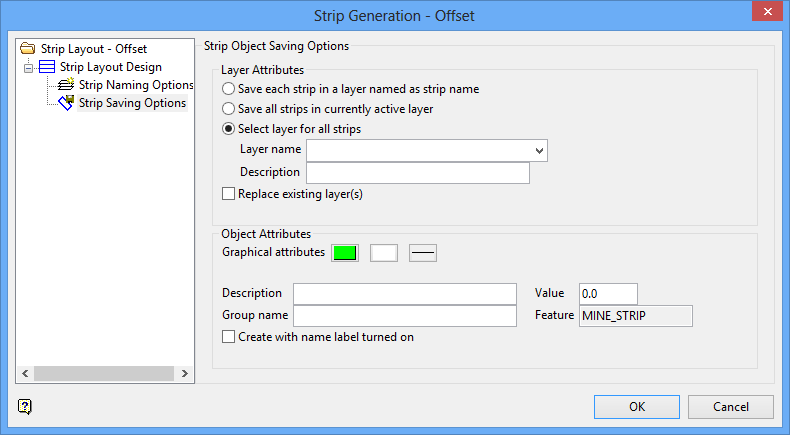Screen dimensions: 790x435
Task: Collapse the Strip Layout Design tree node
Action: click(29, 67)
